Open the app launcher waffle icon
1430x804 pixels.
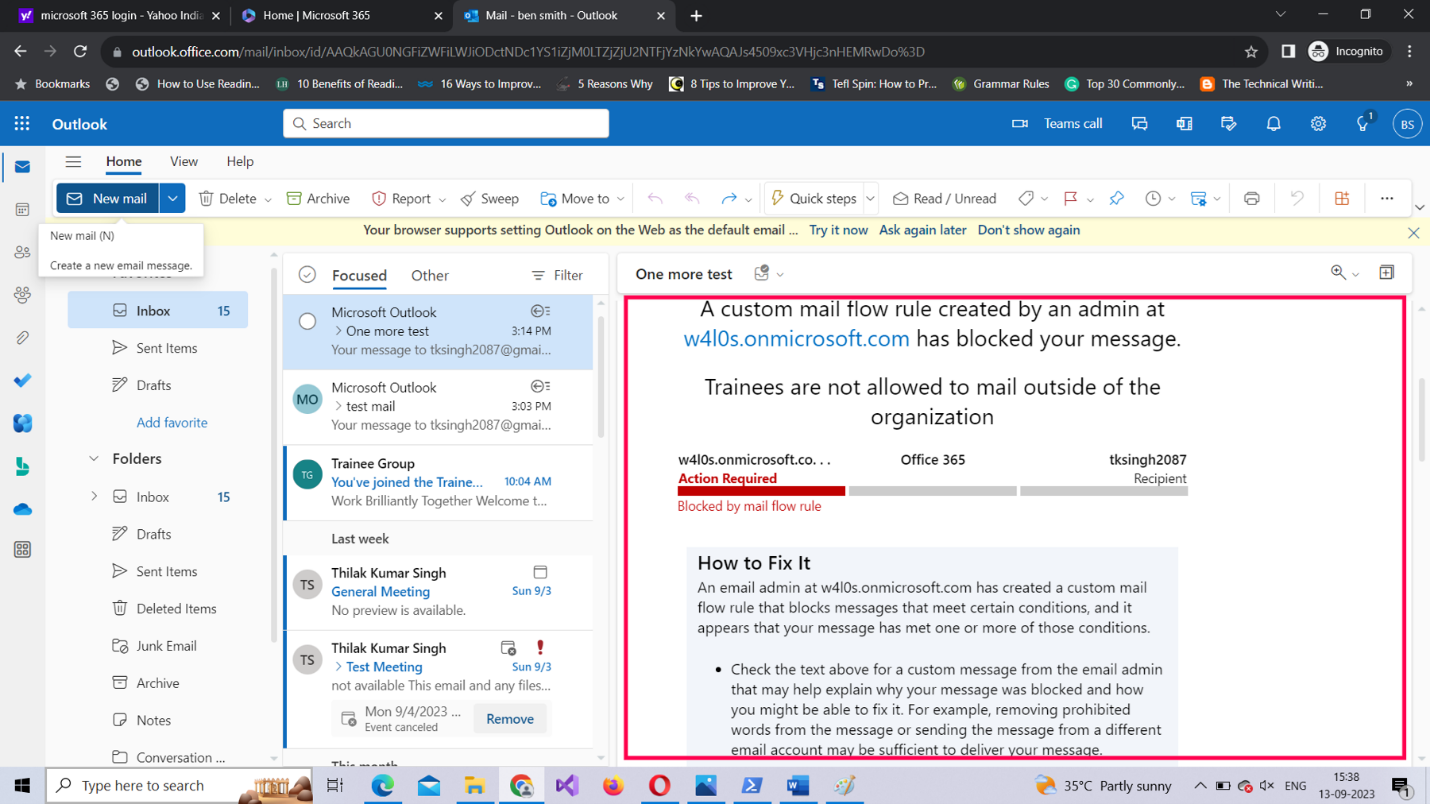(x=22, y=124)
